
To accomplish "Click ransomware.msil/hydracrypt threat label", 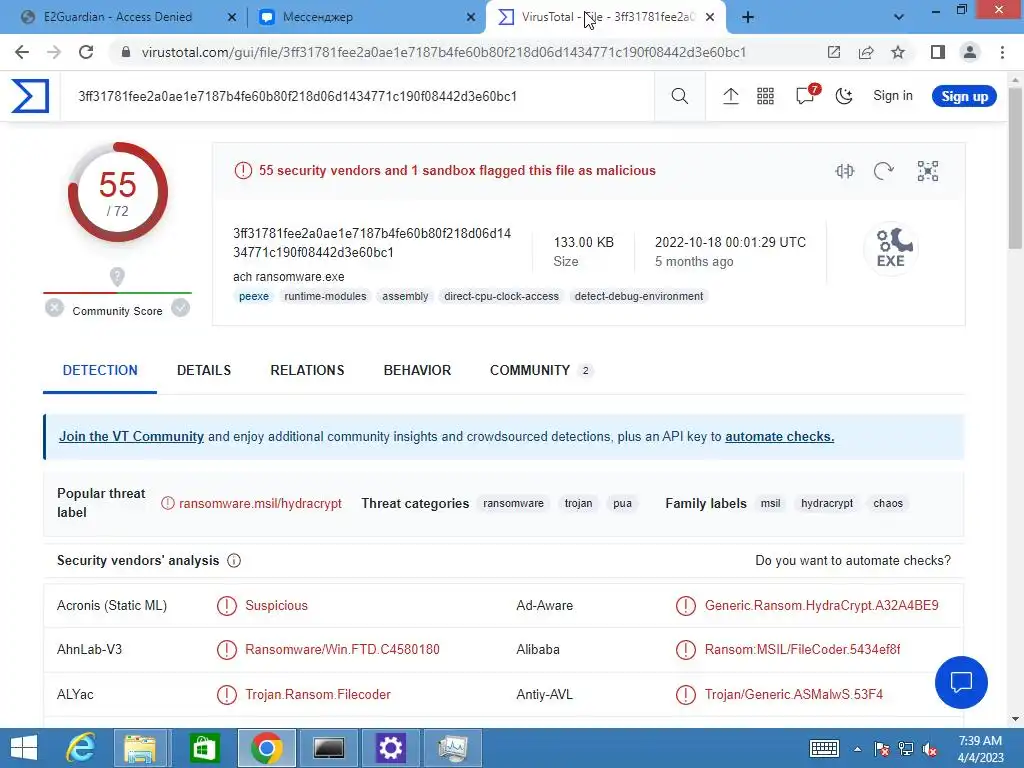I will [260, 504].
